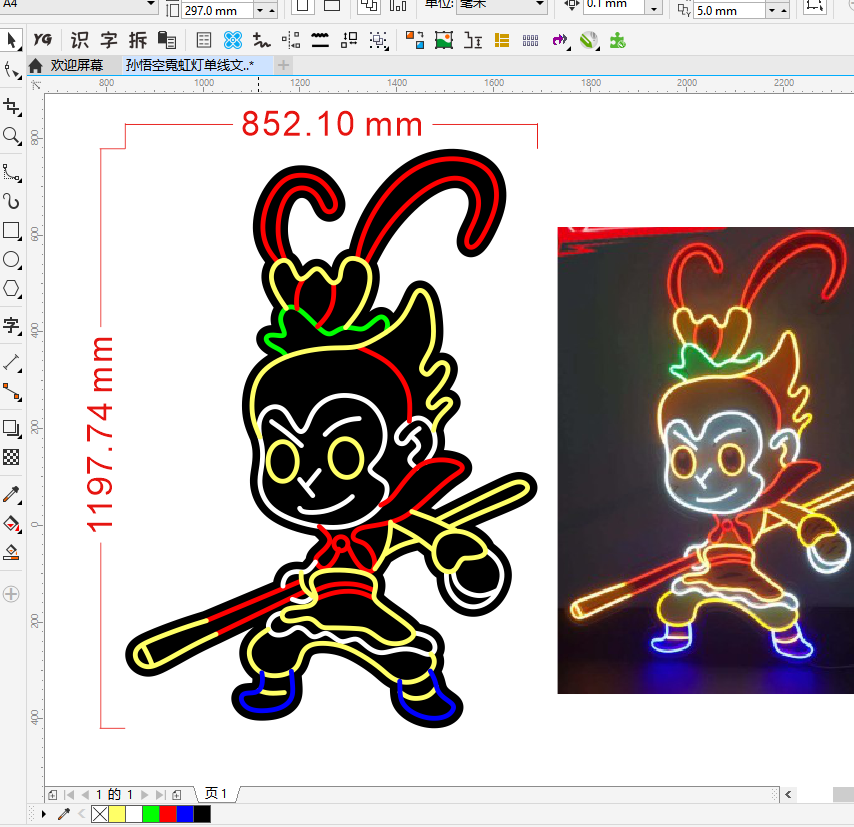The image size is (854, 827).
Task: Select the 852.10 mm width dimension
Action: (332, 124)
